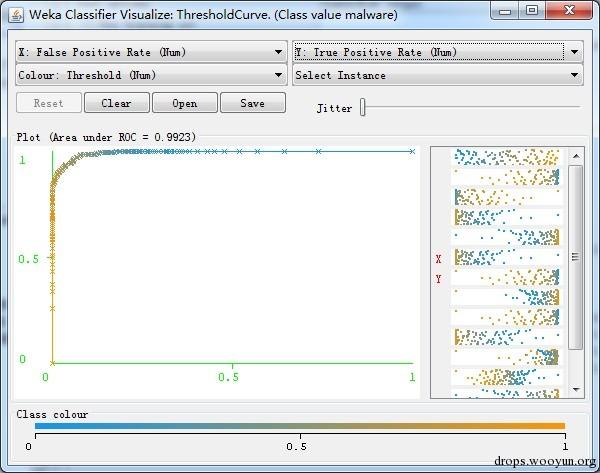This screenshot has height=473, width=600.
Task: Select the first attribute strip in side panel
Action: click(x=507, y=157)
